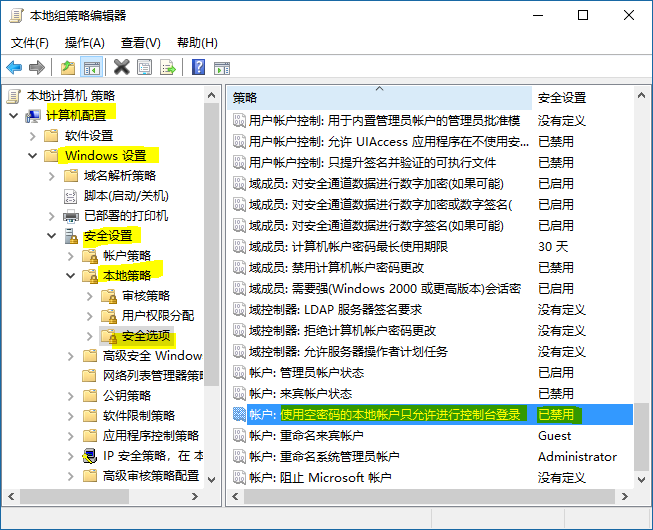Image resolution: width=653 pixels, height=530 pixels.
Task: Click the blue Help toolbar icon
Action: point(198,67)
